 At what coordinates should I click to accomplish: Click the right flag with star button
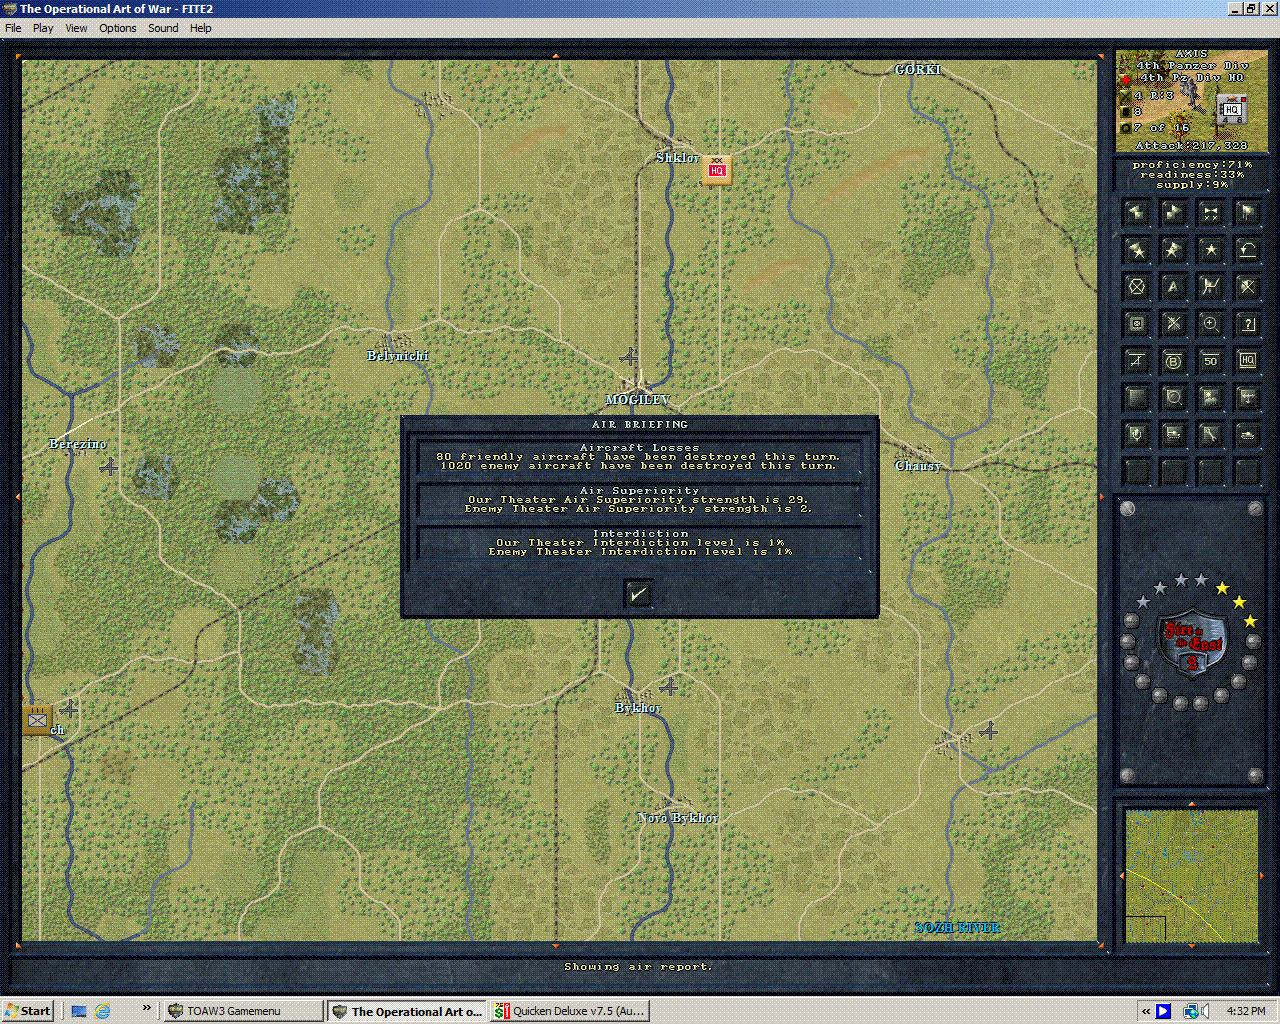pos(1173,249)
